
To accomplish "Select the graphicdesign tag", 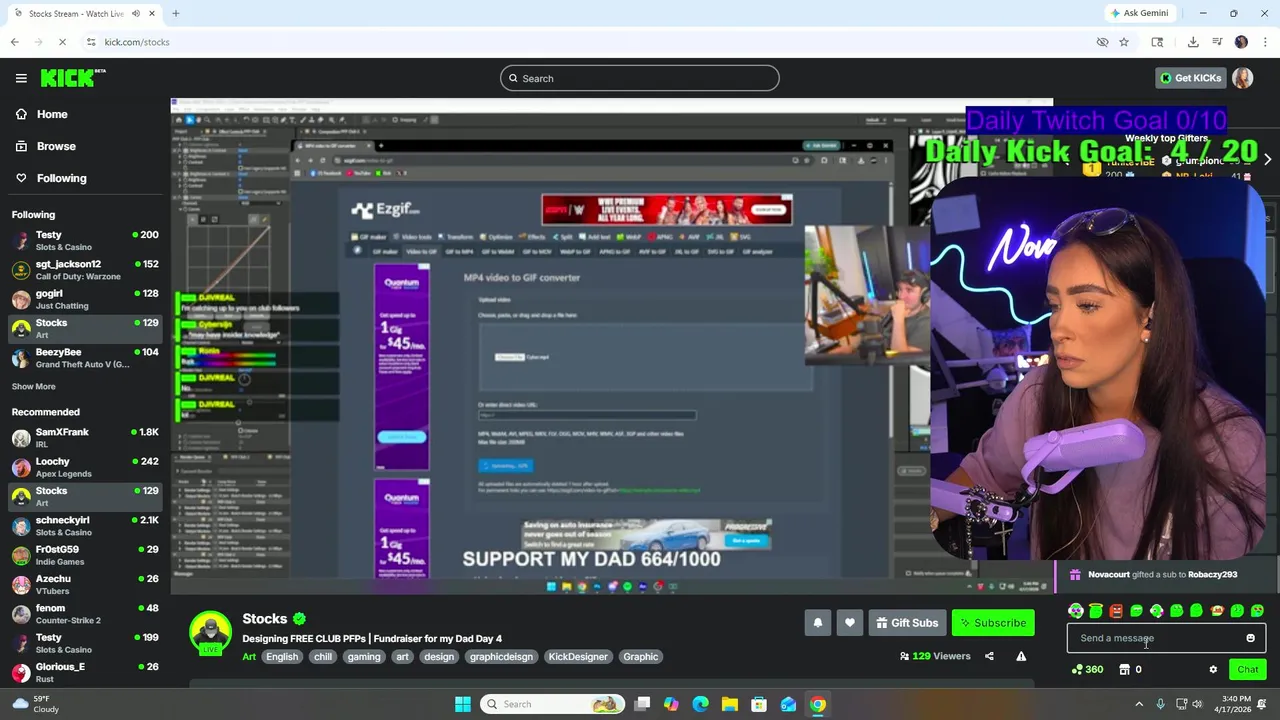I will (x=501, y=657).
